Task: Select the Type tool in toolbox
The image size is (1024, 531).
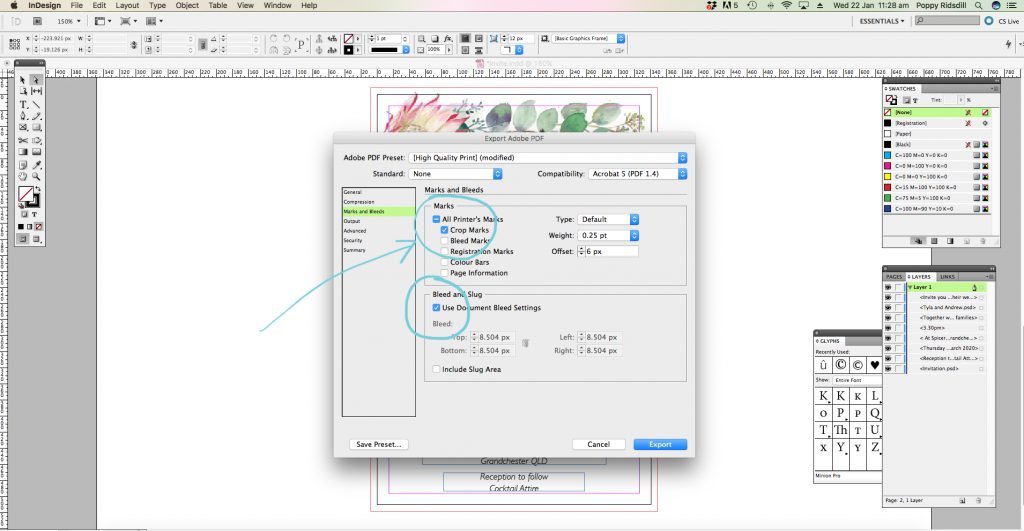Action: (23, 104)
